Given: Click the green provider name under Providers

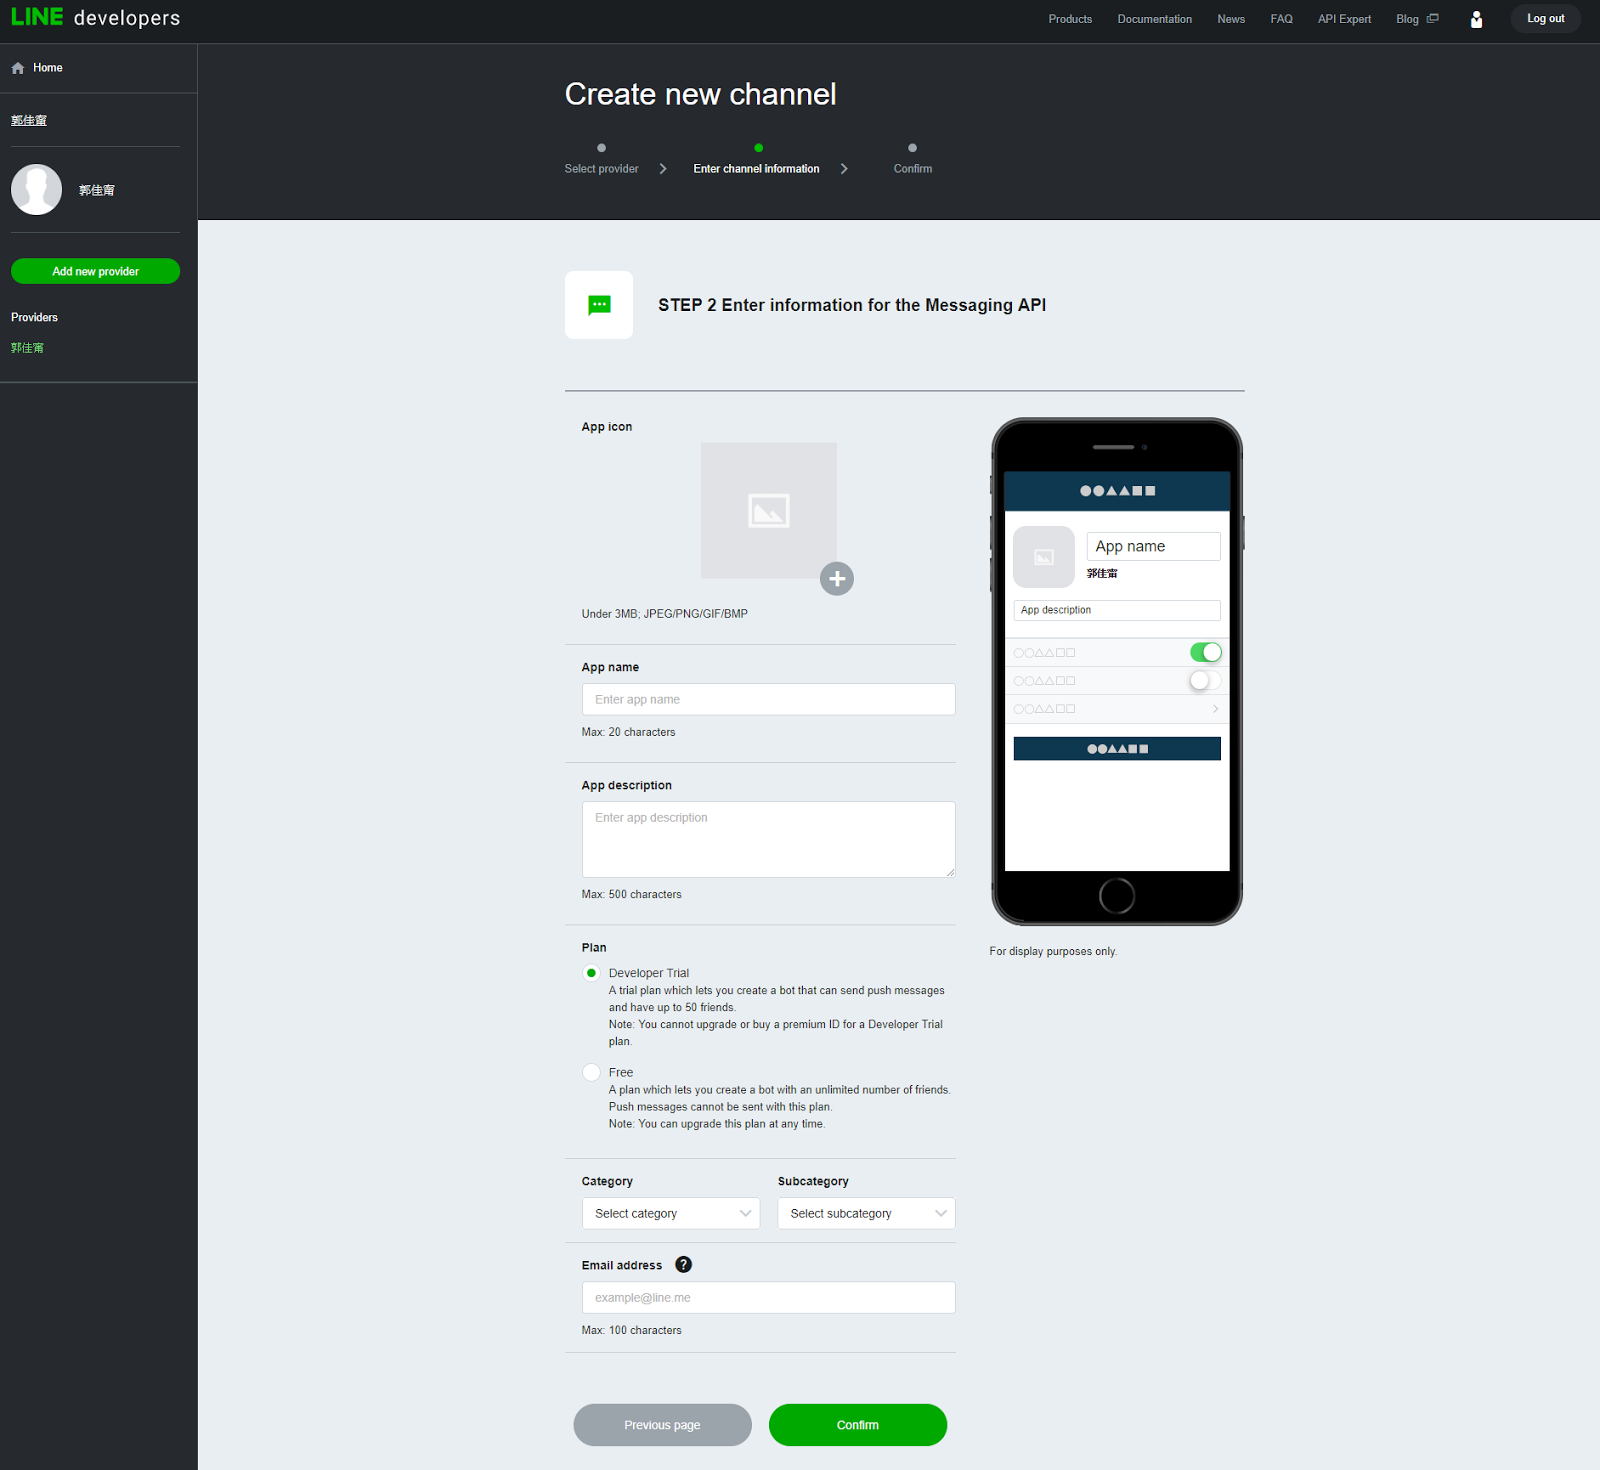Looking at the screenshot, I should coord(27,348).
